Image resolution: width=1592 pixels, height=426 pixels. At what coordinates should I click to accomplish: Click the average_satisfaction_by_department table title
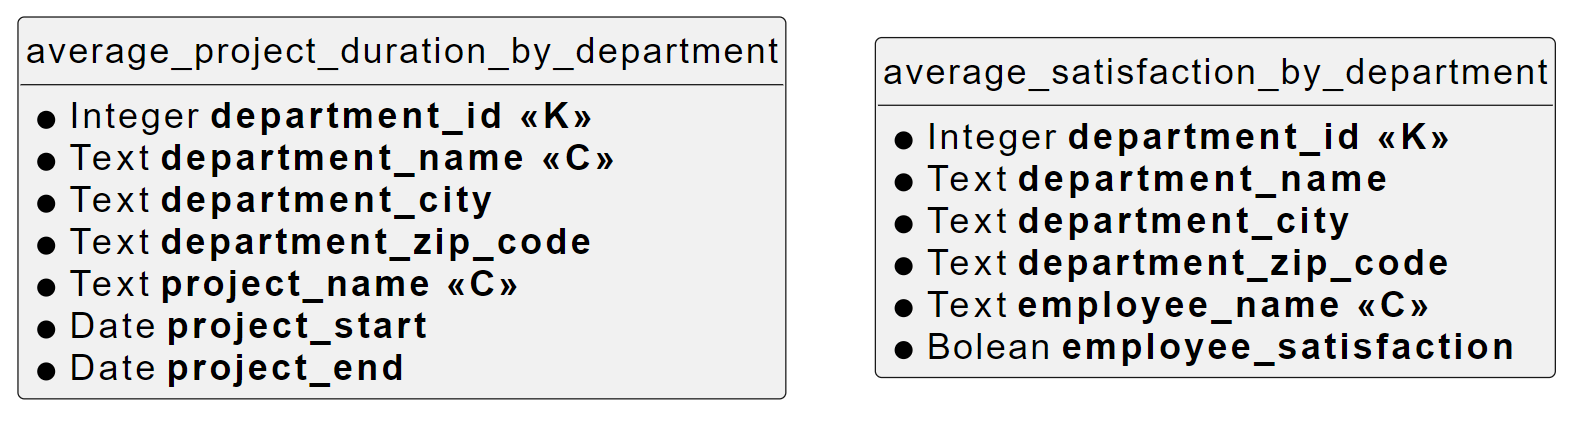coord(1215,72)
